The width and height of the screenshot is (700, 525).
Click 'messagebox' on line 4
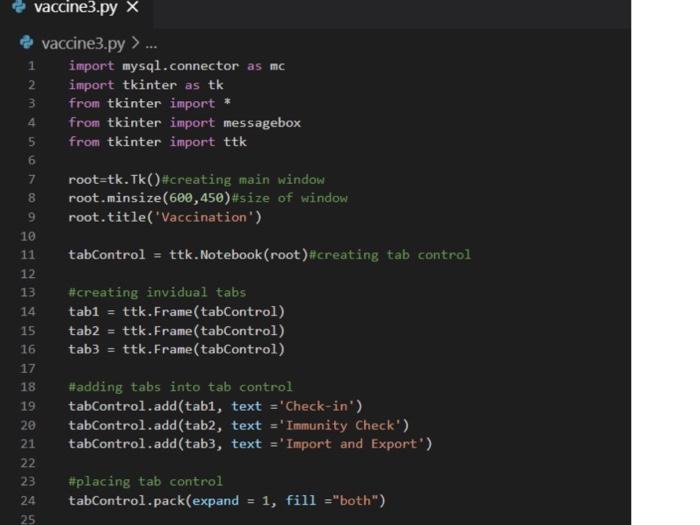tap(262, 123)
